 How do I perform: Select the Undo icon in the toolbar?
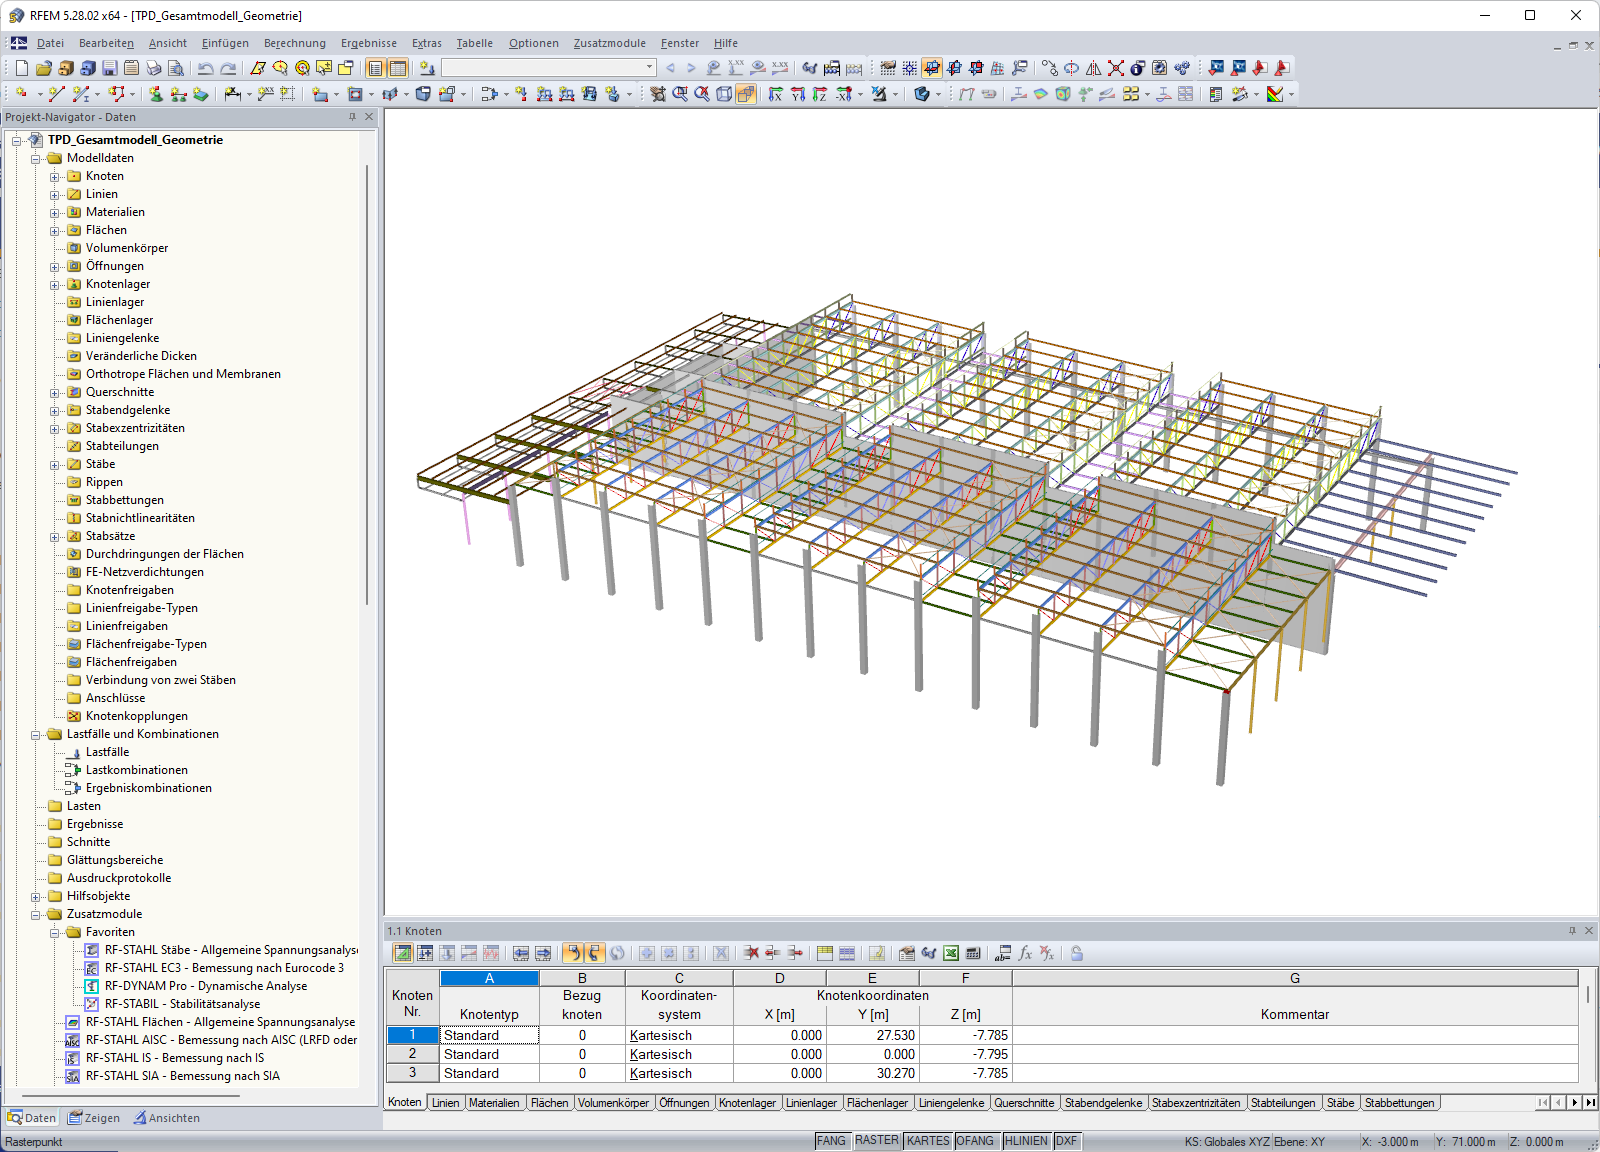[x=205, y=68]
